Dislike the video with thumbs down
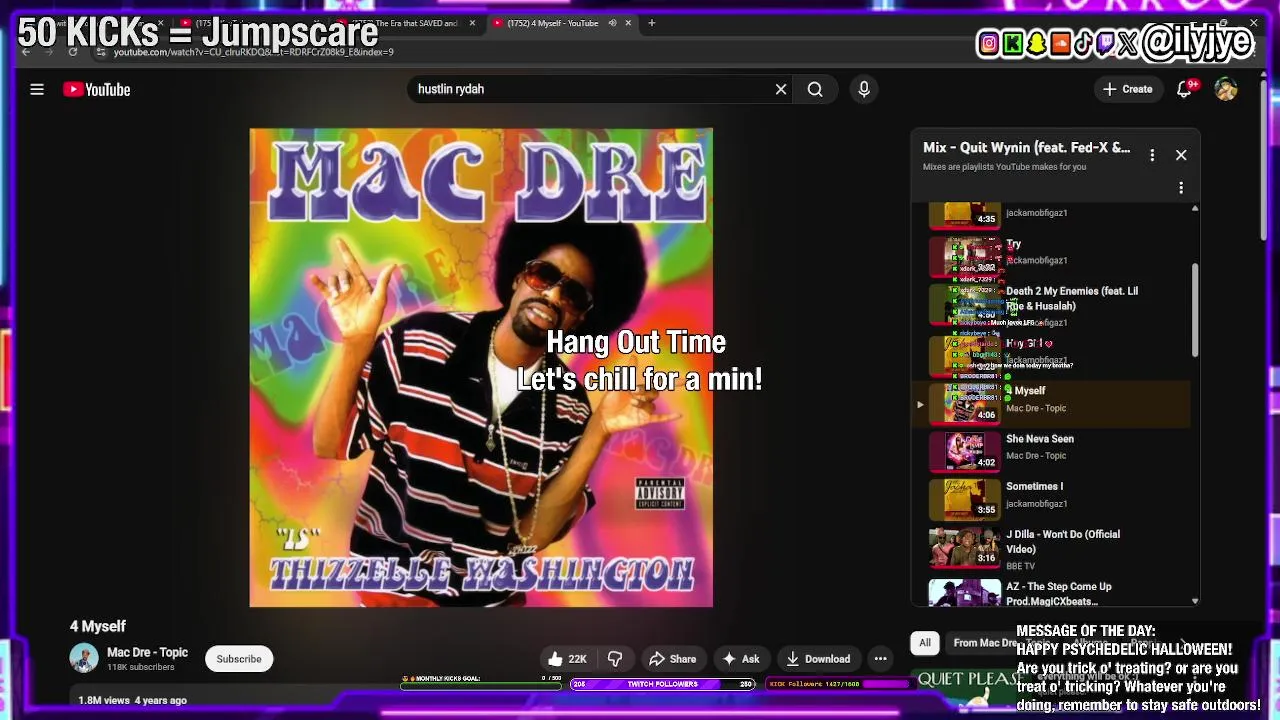 click(615, 659)
